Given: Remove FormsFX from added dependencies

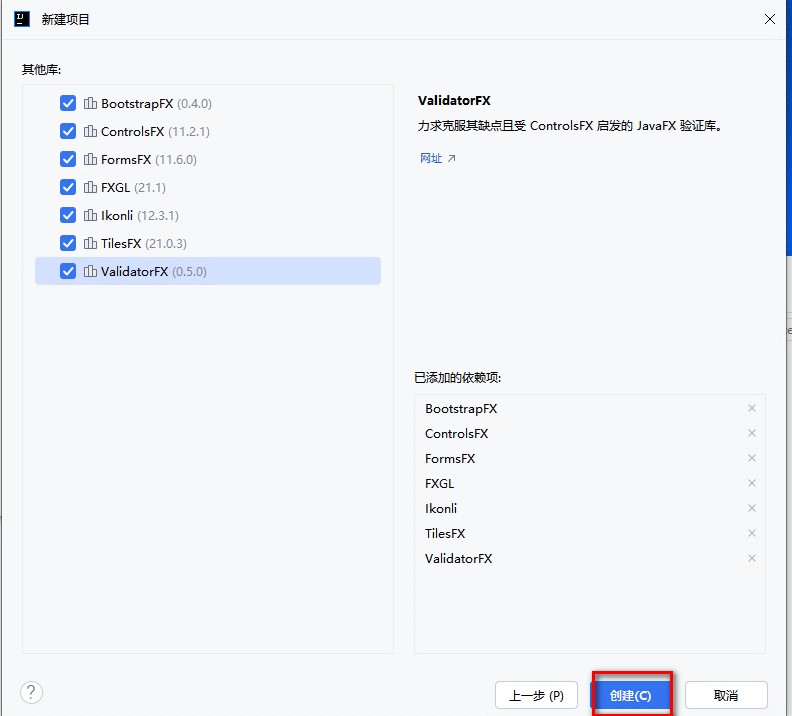Looking at the screenshot, I should point(752,458).
